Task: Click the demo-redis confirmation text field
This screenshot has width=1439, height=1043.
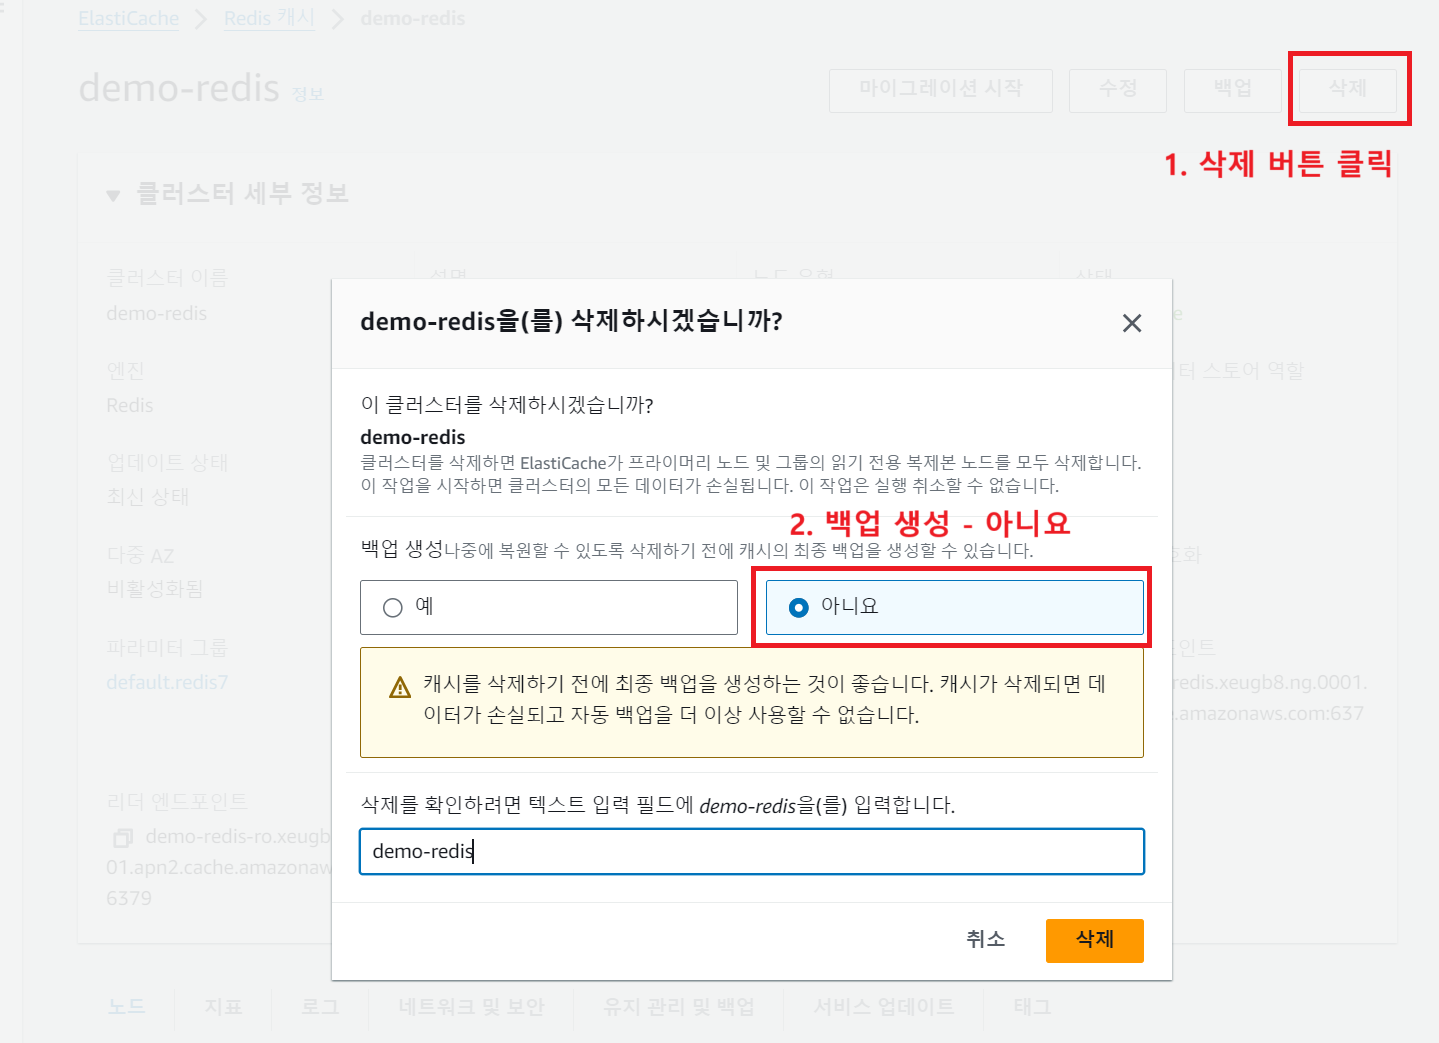Action: tap(752, 851)
